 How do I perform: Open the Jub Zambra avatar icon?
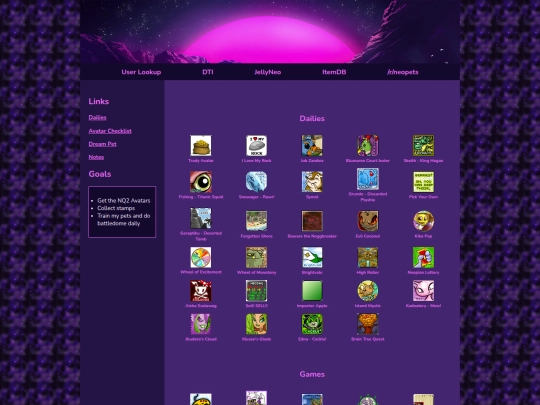click(x=312, y=145)
